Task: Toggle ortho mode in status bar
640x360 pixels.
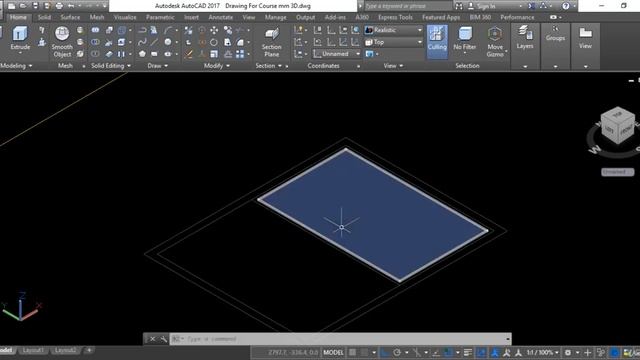Action: tap(384, 352)
